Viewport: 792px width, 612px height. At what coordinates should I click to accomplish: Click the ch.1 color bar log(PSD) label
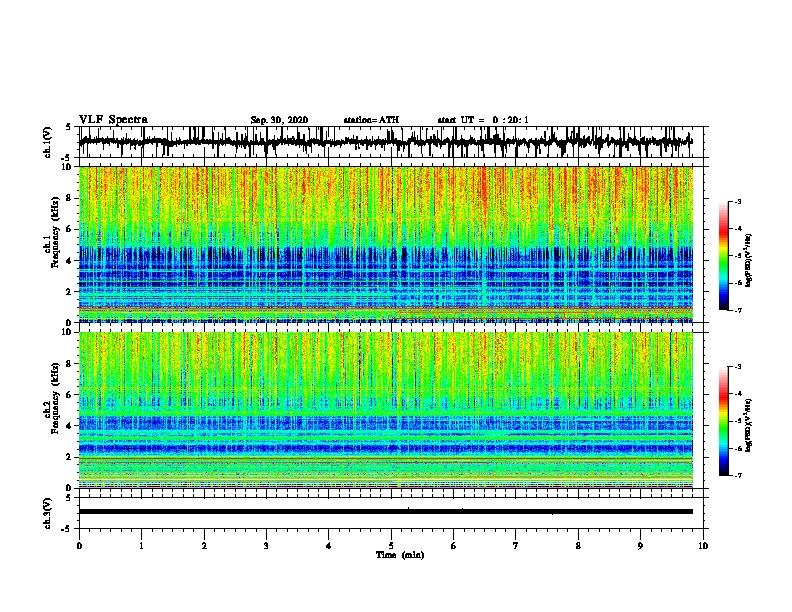[749, 260]
